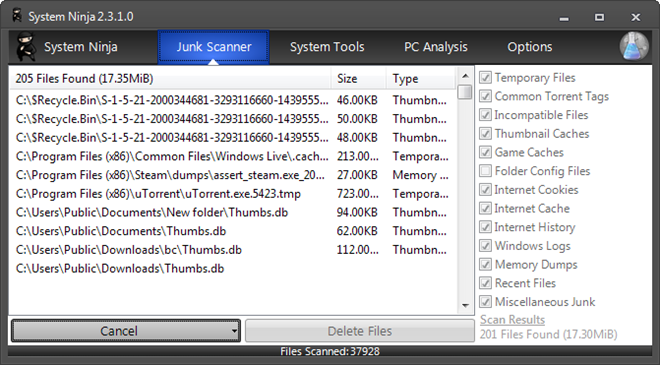The image size is (660, 365).
Task: Click the ninja icon in title bar
Action: point(17,16)
